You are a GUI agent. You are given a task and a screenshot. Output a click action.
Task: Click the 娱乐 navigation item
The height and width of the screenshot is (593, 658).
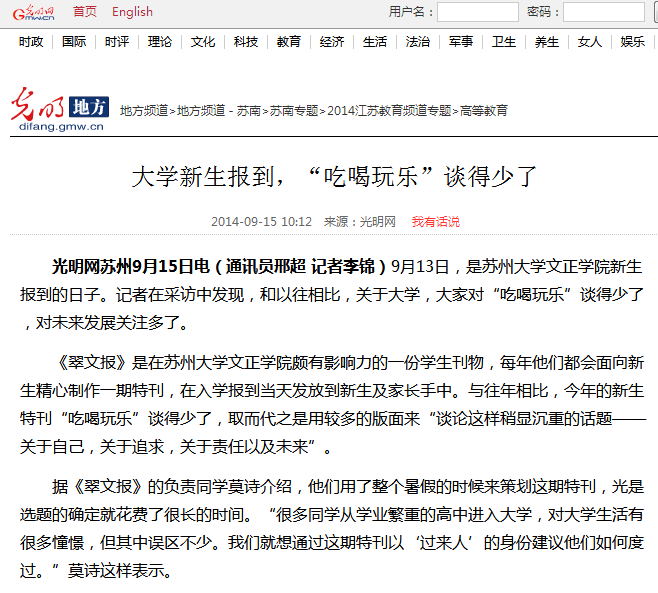click(x=633, y=42)
